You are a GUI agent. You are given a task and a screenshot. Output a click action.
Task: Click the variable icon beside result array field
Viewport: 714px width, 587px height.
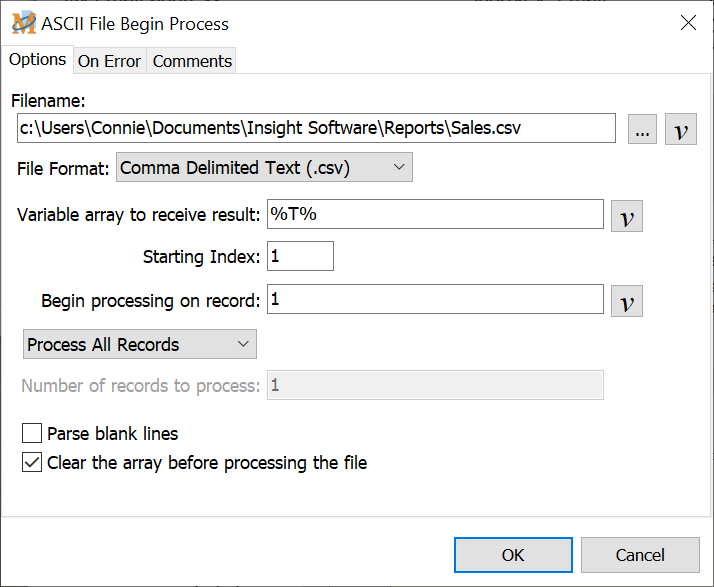627,217
